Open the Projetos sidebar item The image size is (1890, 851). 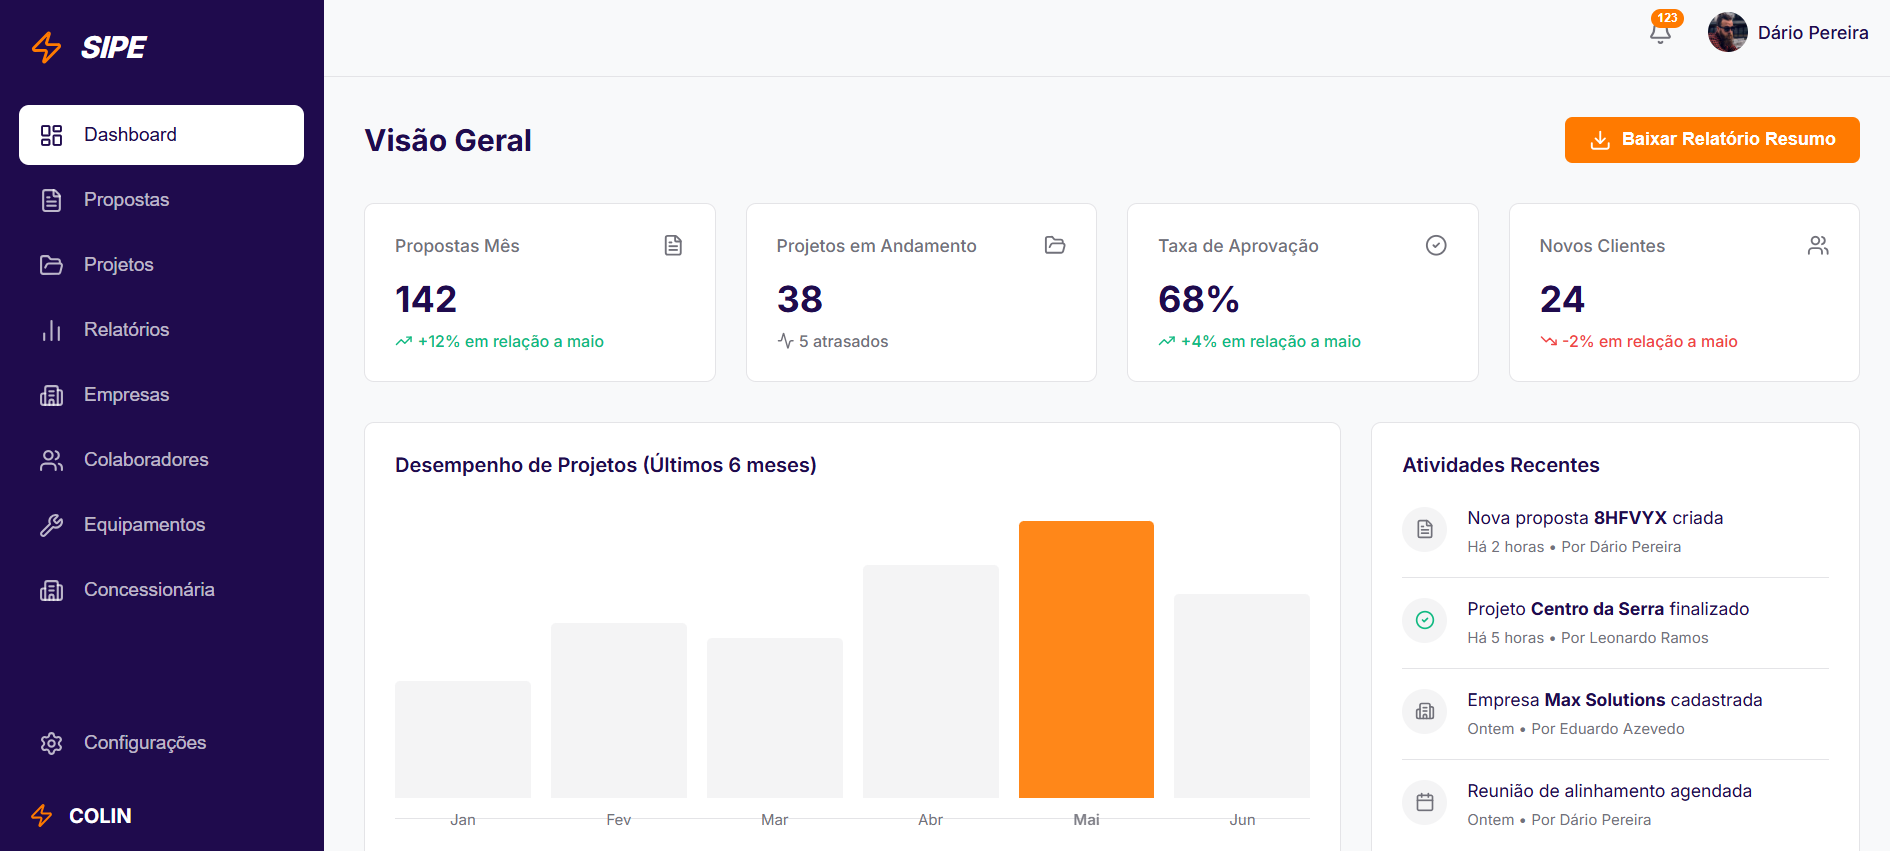click(161, 265)
